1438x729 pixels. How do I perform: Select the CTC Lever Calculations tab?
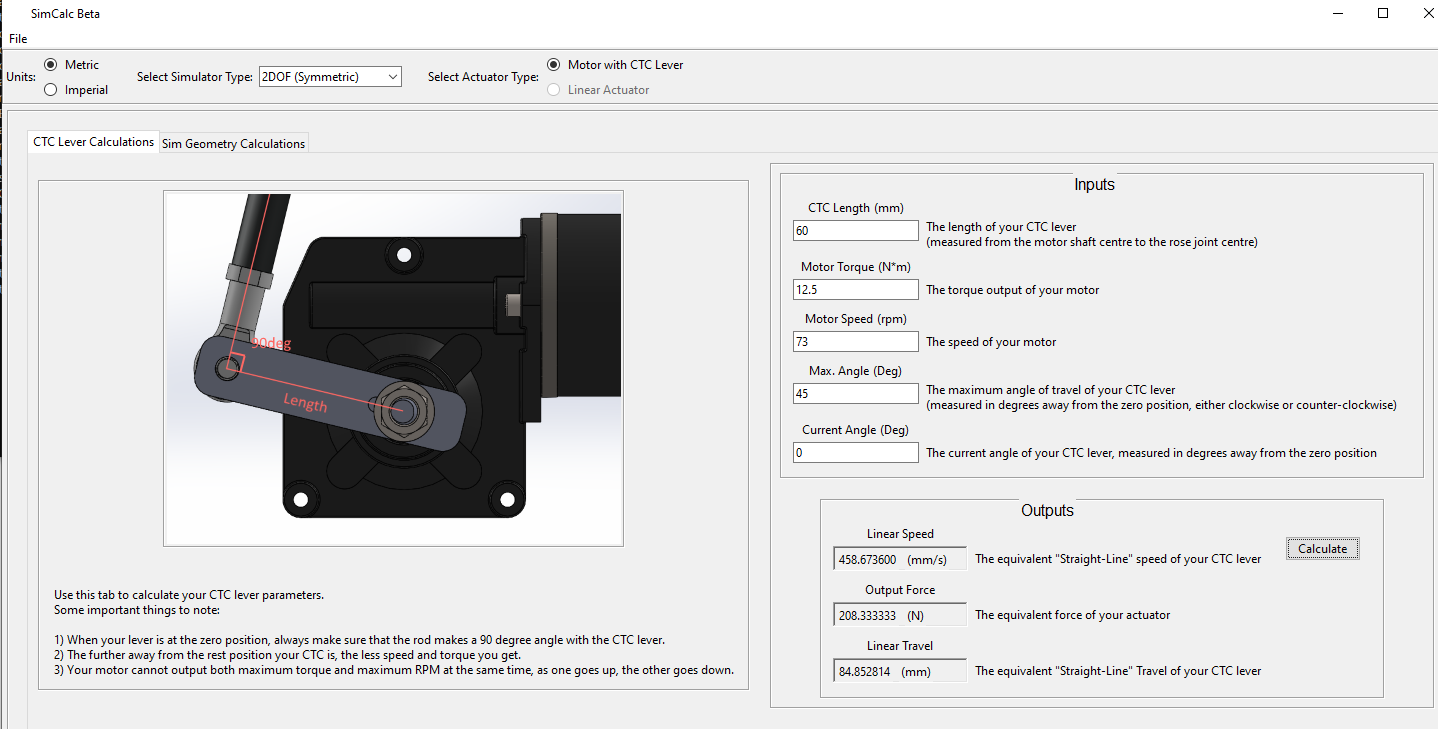click(93, 142)
